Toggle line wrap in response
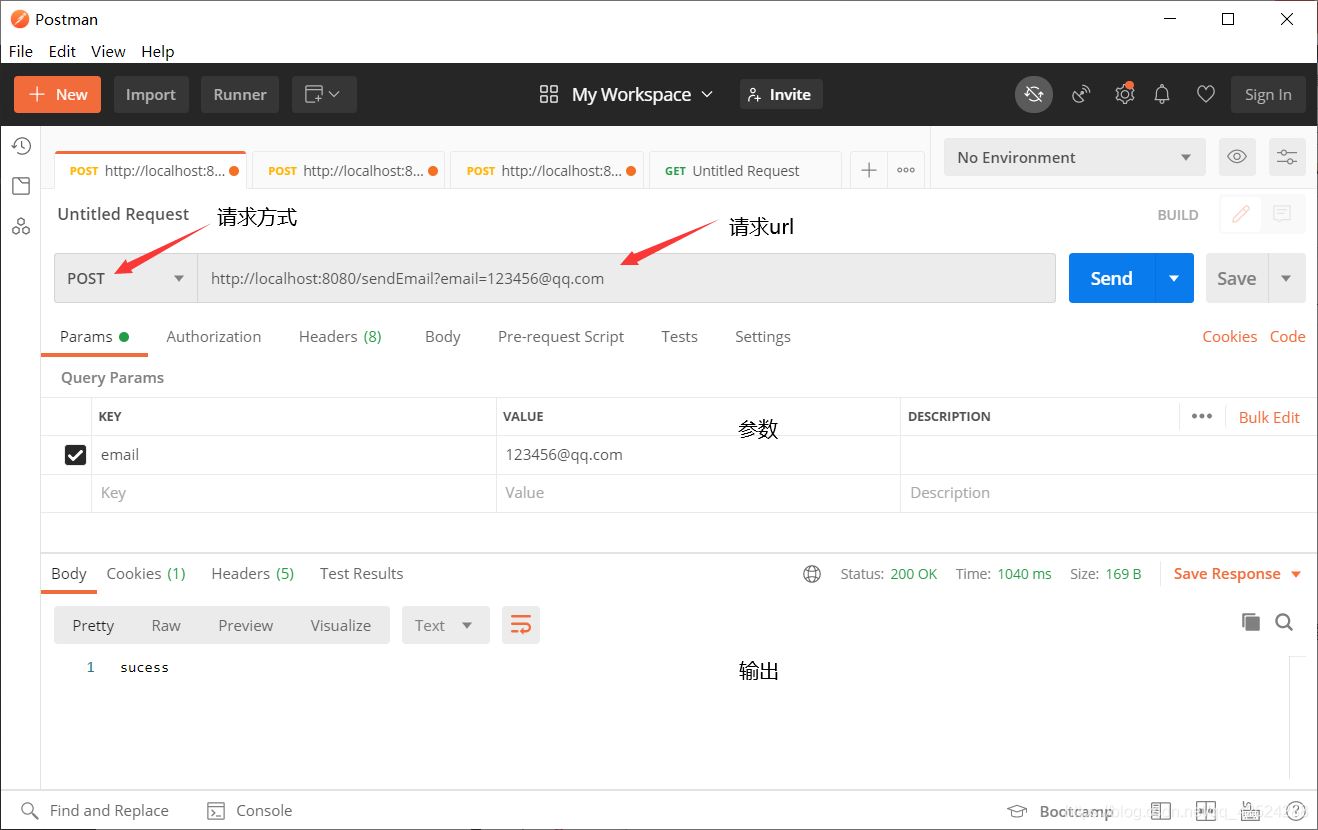This screenshot has height=830, width=1318. click(521, 625)
